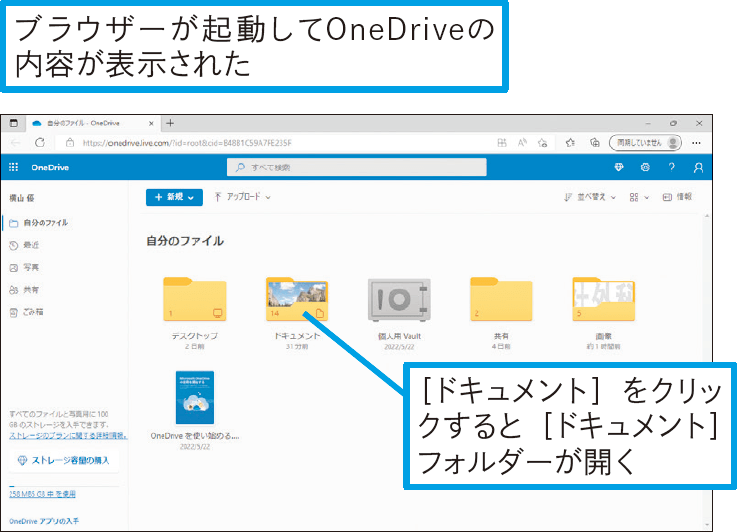Click OneDrive アプリの入手 link
Image resolution: width=737 pixels, height=532 pixels.
44,521
